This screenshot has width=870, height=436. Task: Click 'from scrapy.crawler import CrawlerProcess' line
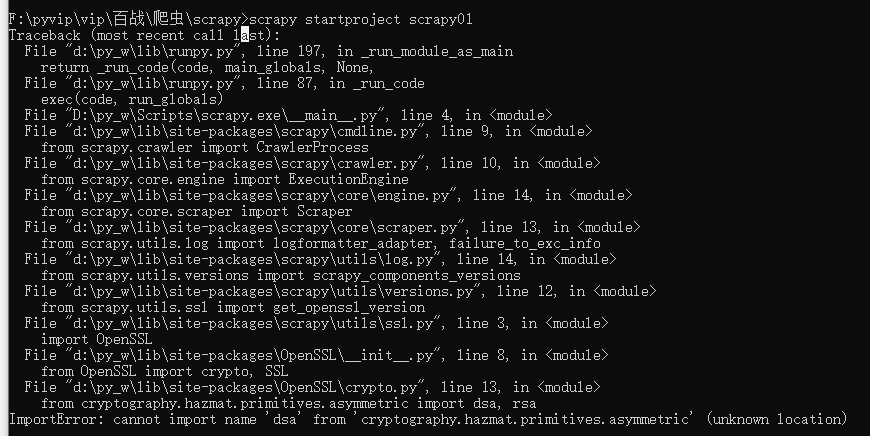tap(205, 148)
